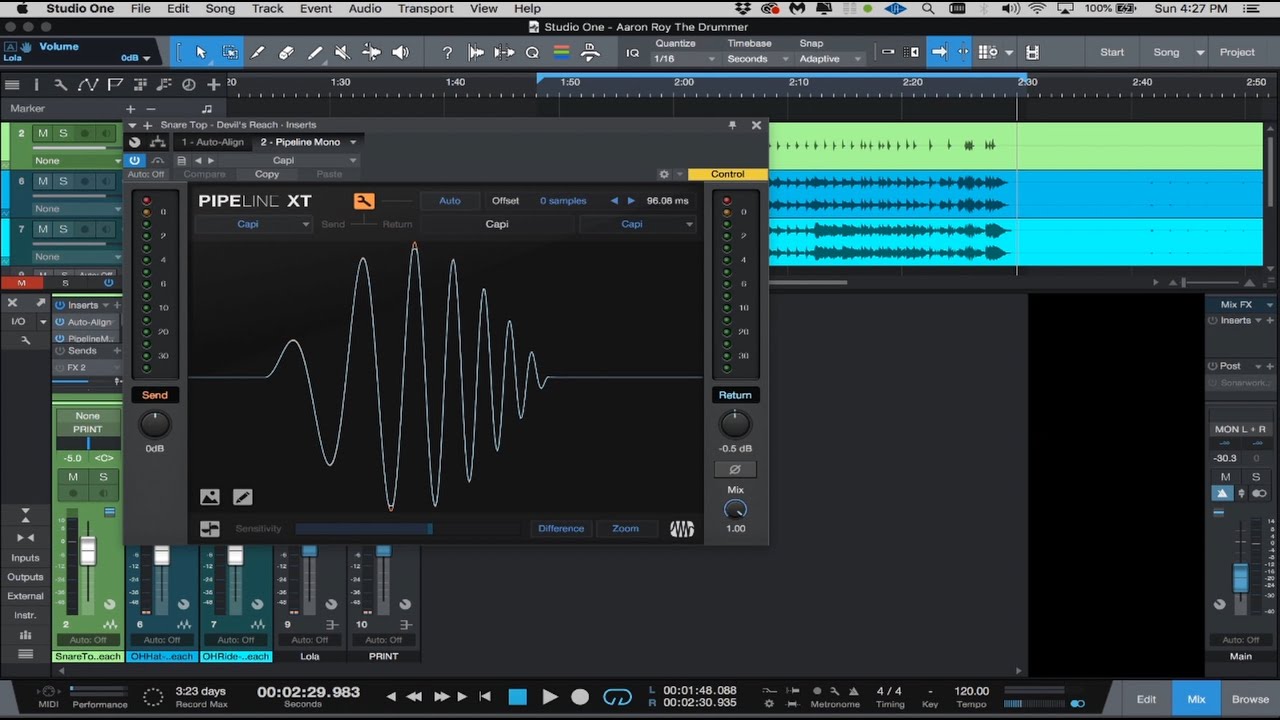Click the 0 samples offset field

(x=563, y=201)
